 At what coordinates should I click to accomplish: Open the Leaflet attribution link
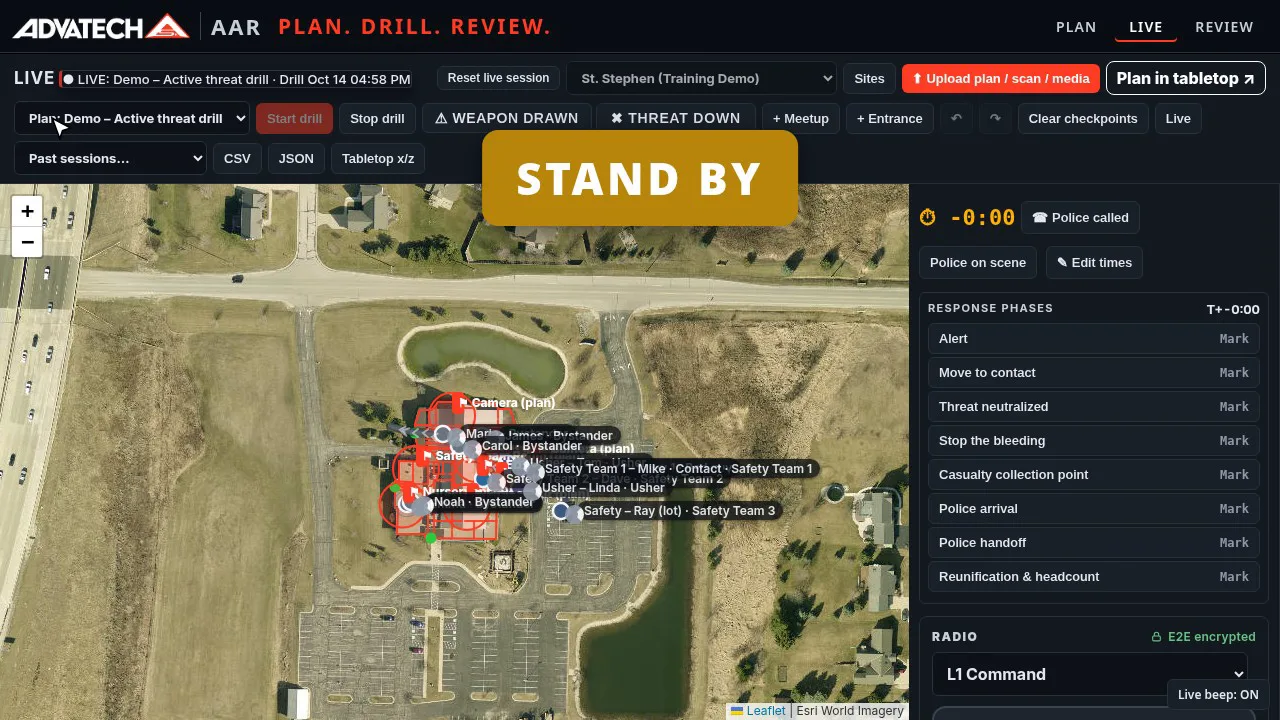pos(759,711)
